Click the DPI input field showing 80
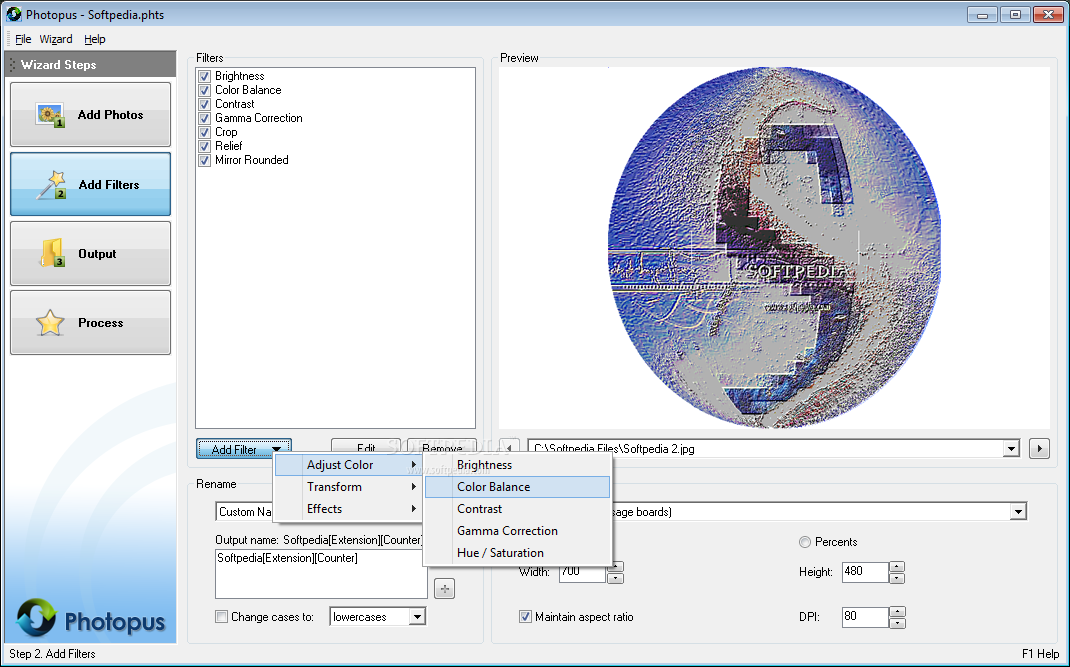Screen dimensions: 1070x667 click(865, 617)
